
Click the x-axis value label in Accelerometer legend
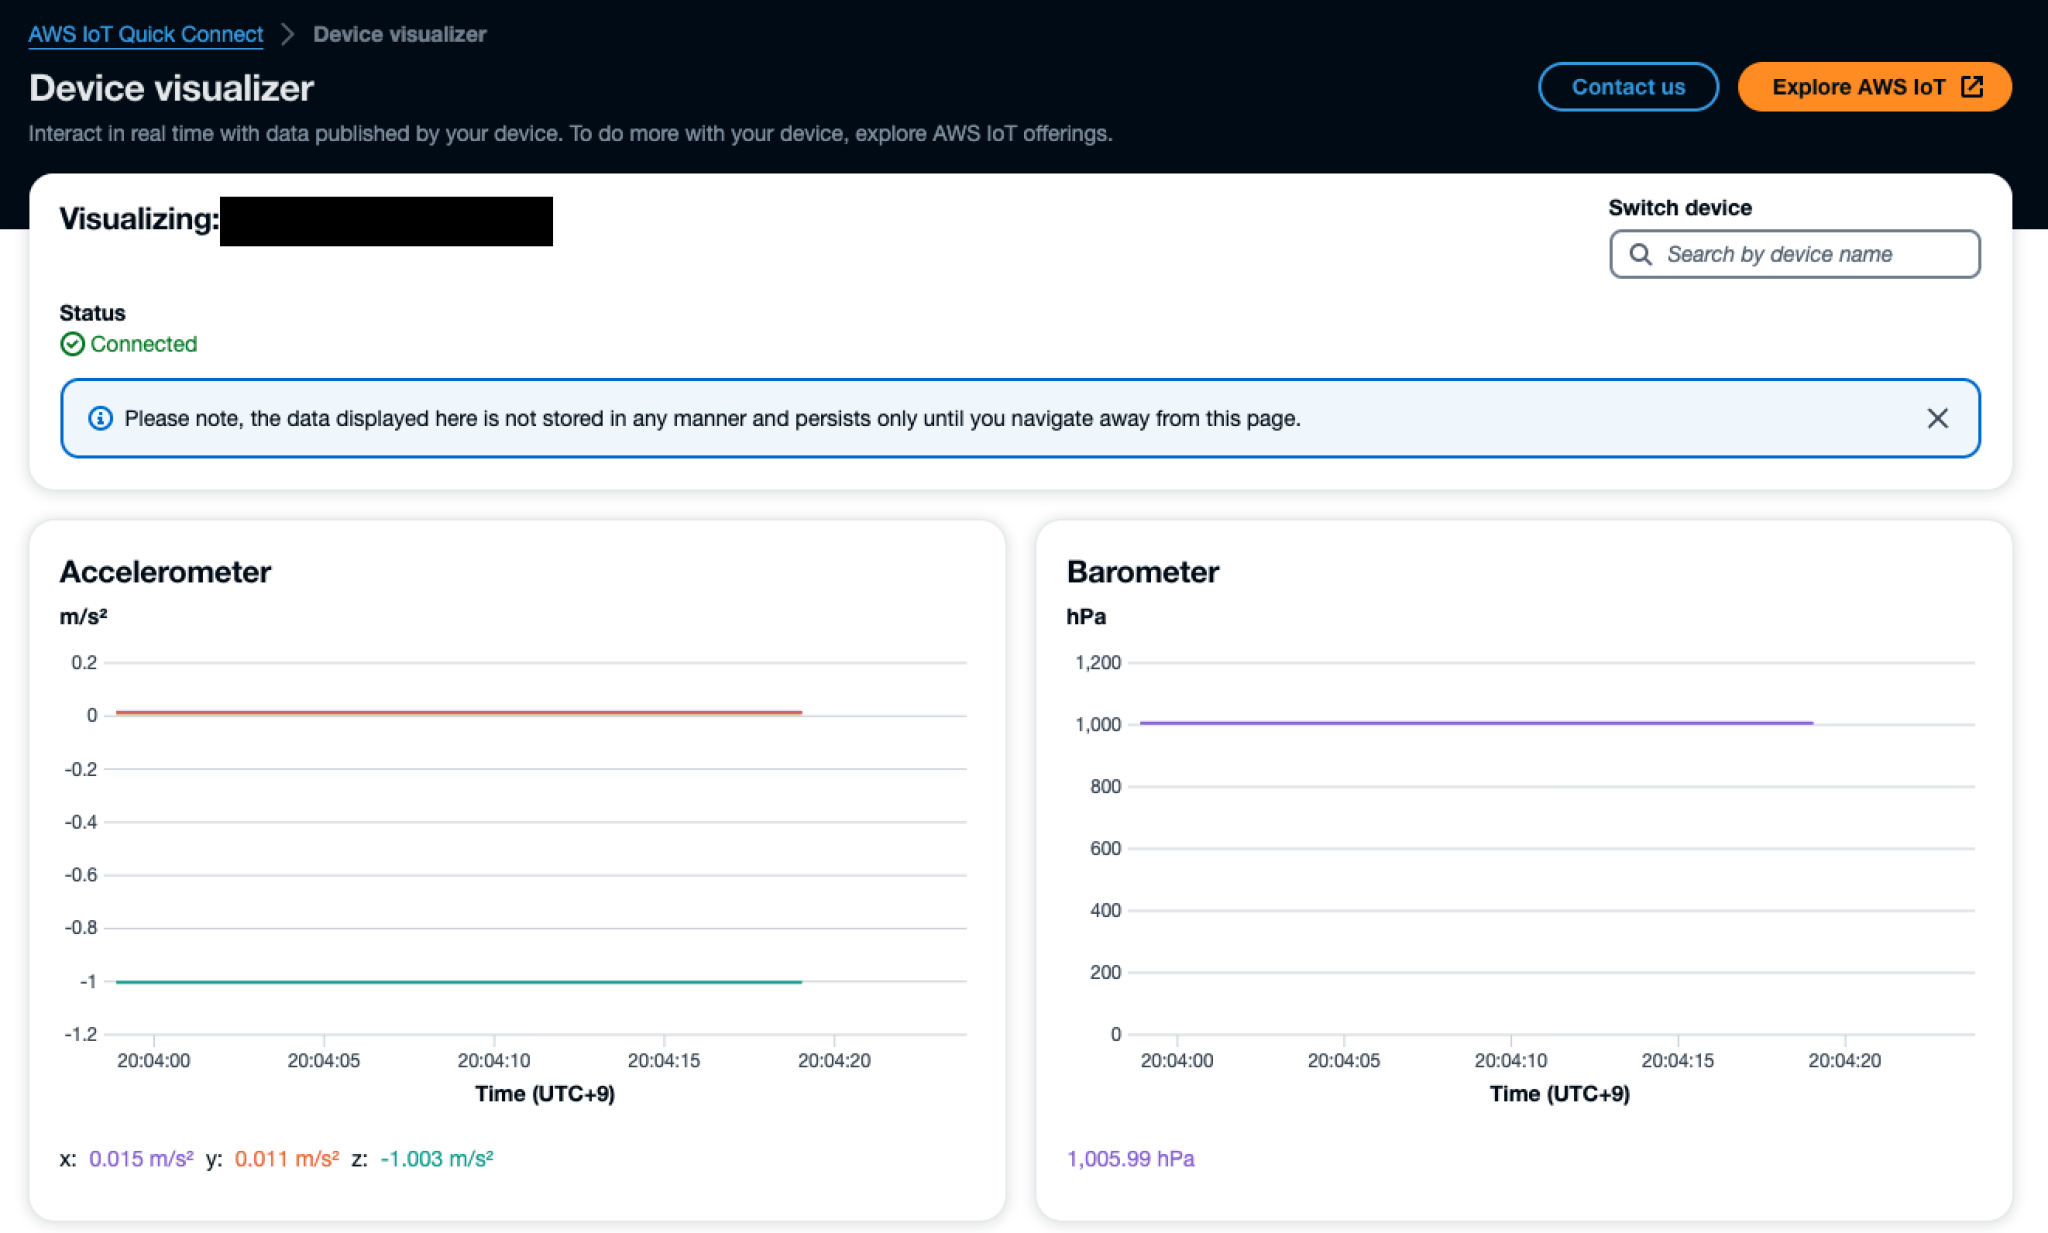click(140, 1158)
